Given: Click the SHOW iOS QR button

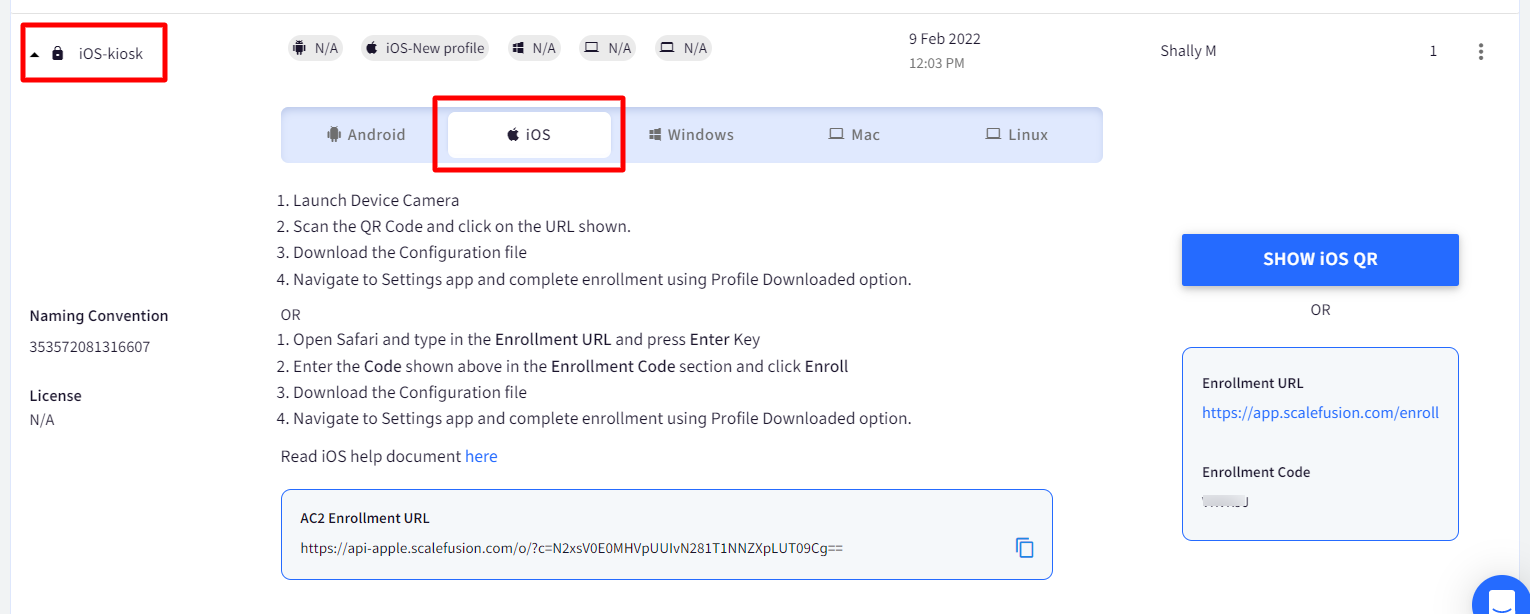Looking at the screenshot, I should tap(1320, 260).
